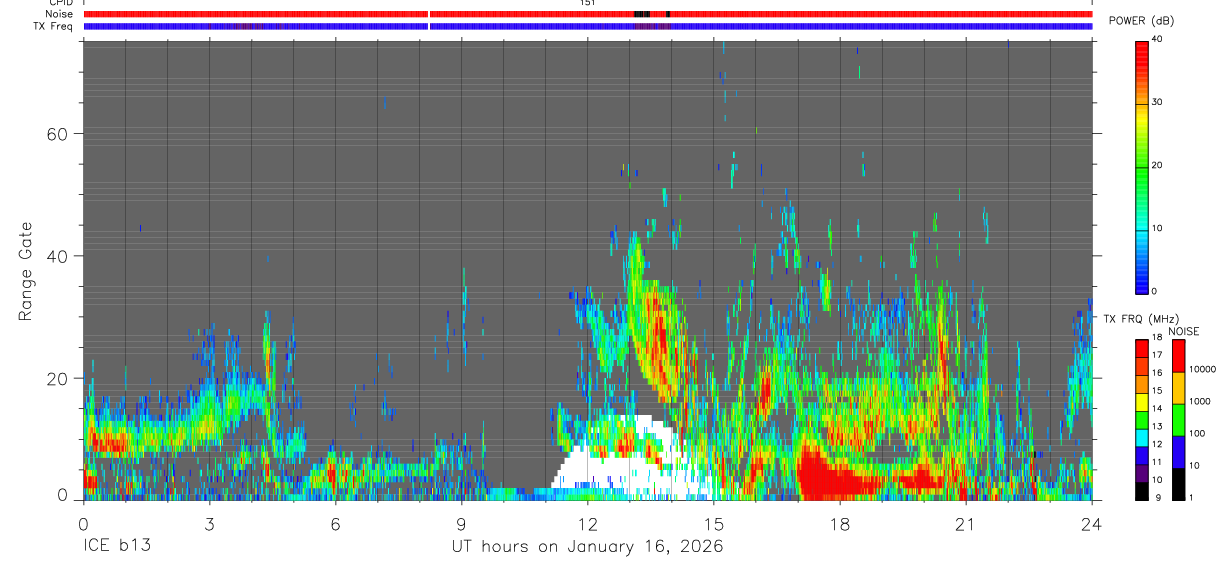The width and height of the screenshot is (1228, 567).
Task: Click the orange swatch in the NOISE legend
Action: tap(1178, 388)
